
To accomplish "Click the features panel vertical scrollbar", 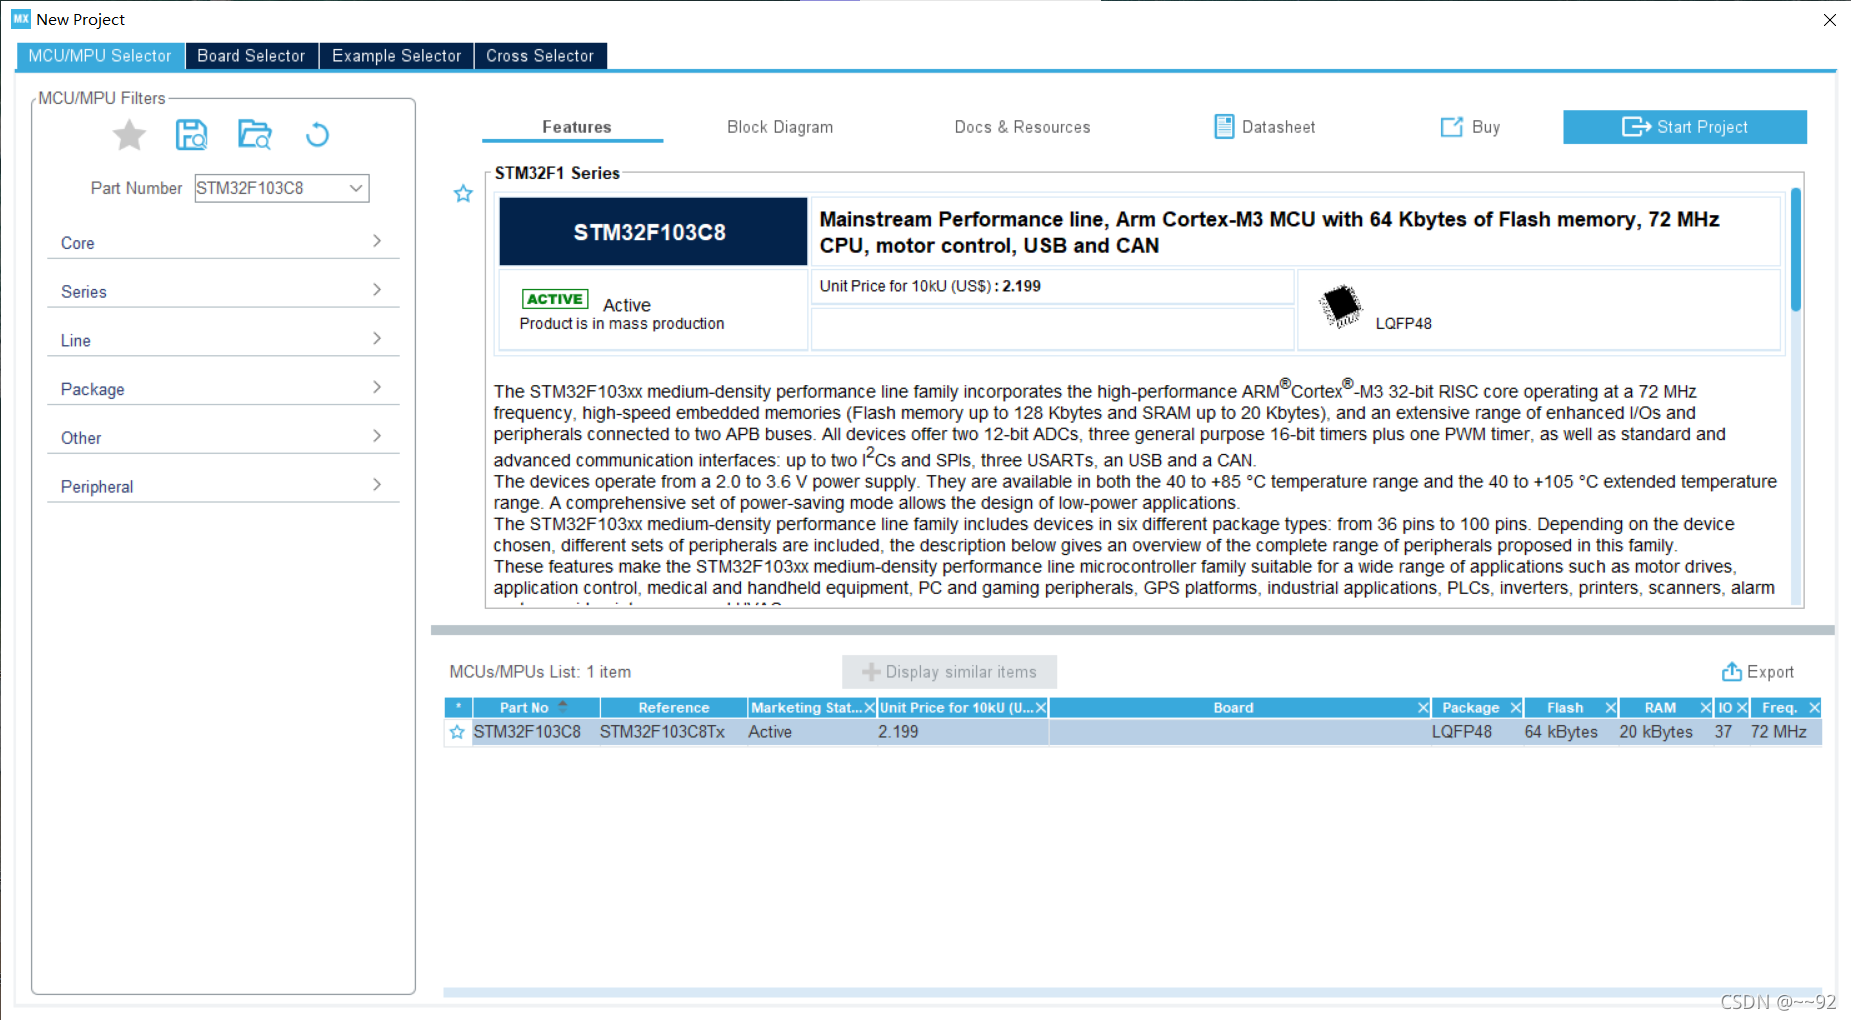I will click(x=1796, y=250).
